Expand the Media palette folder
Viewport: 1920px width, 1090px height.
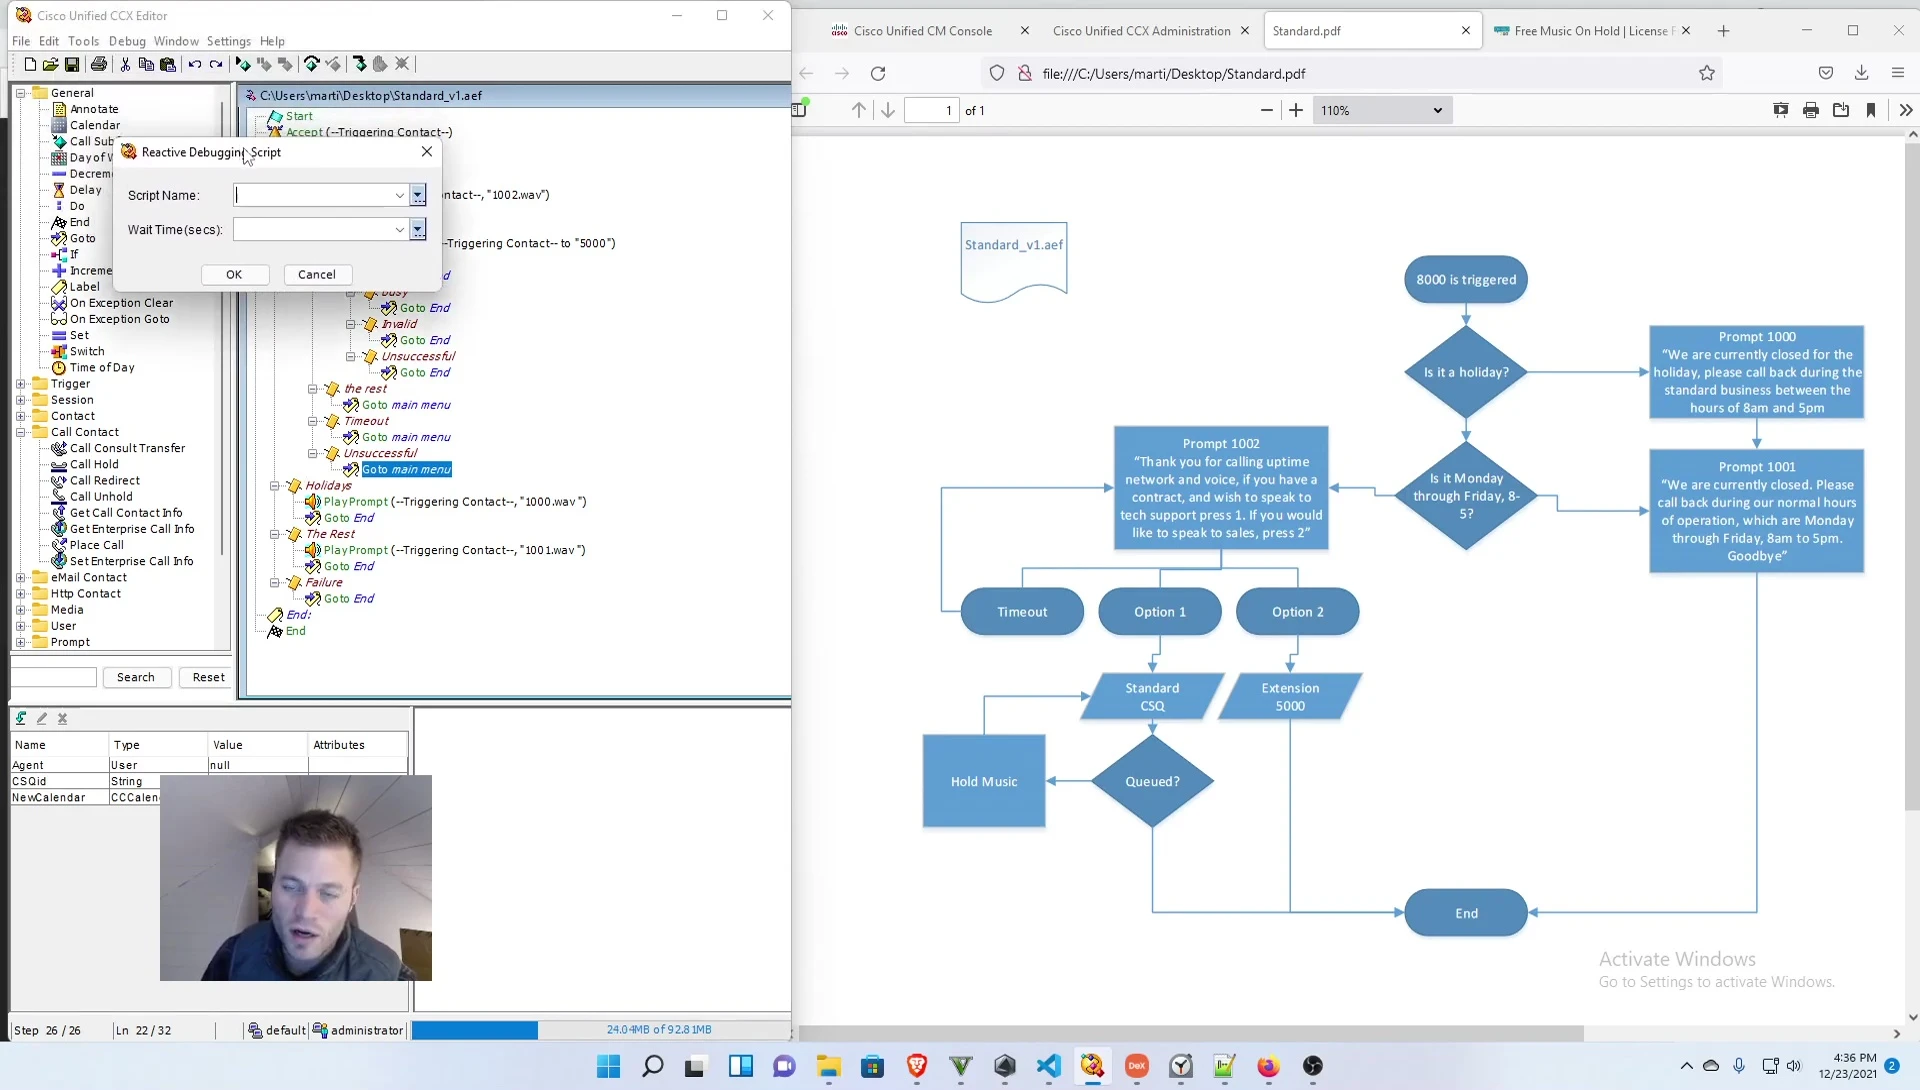[x=20, y=610]
